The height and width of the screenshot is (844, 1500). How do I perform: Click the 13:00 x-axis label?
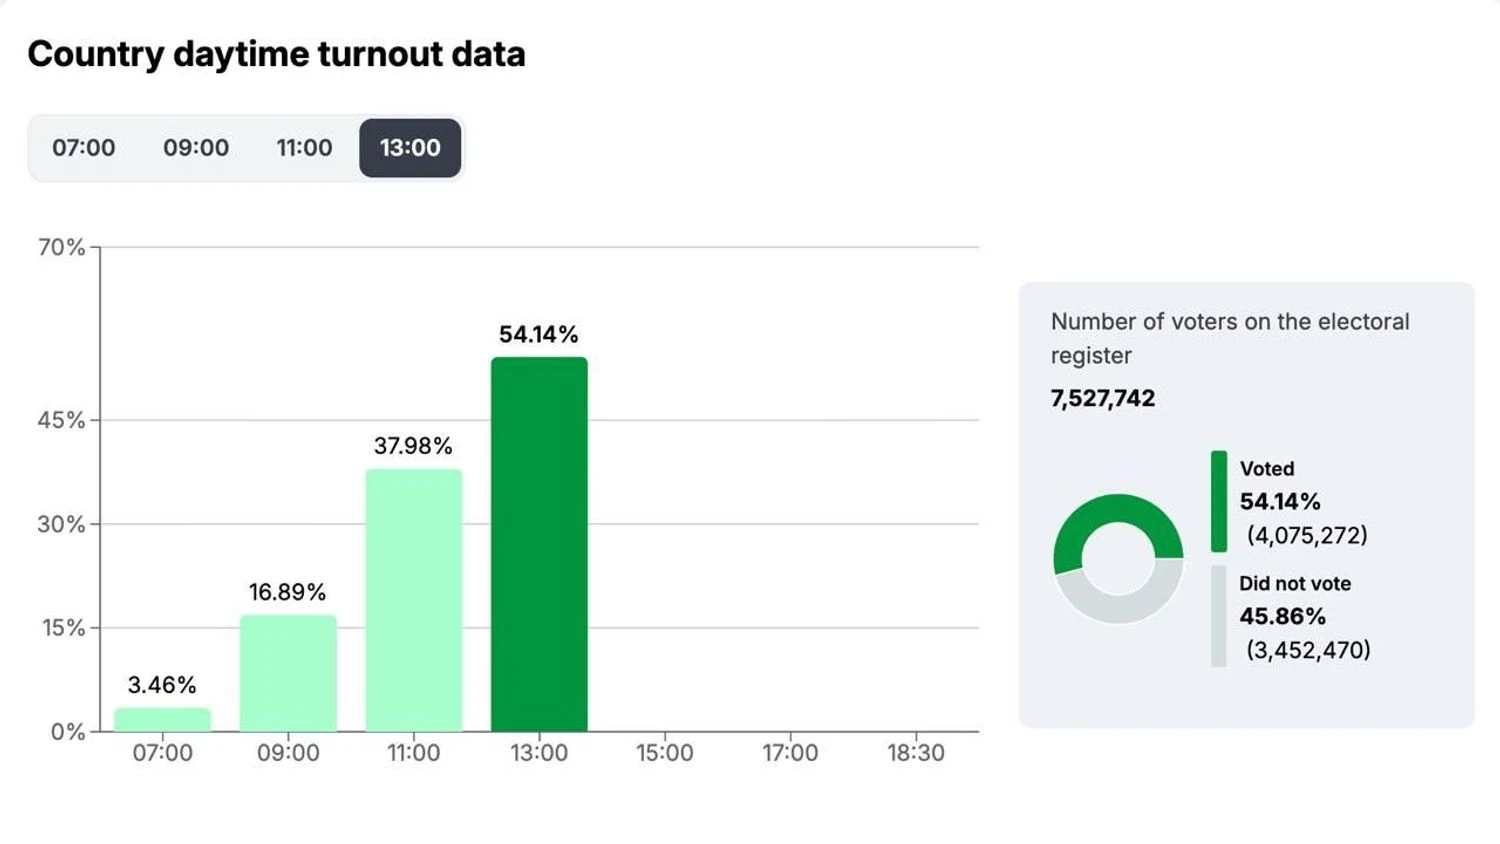point(539,753)
